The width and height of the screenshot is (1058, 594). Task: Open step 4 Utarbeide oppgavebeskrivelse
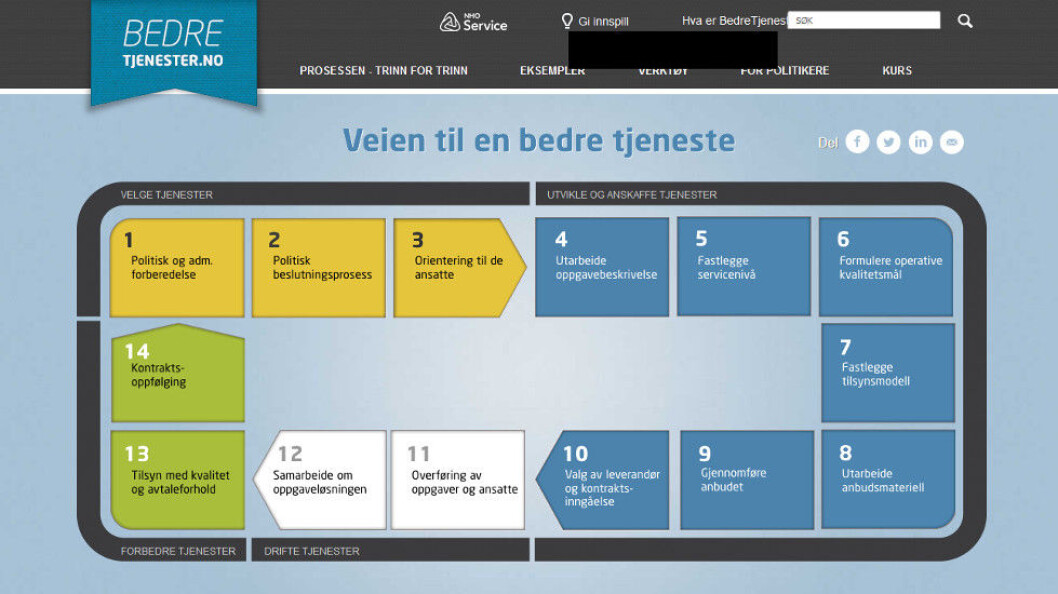click(x=602, y=267)
